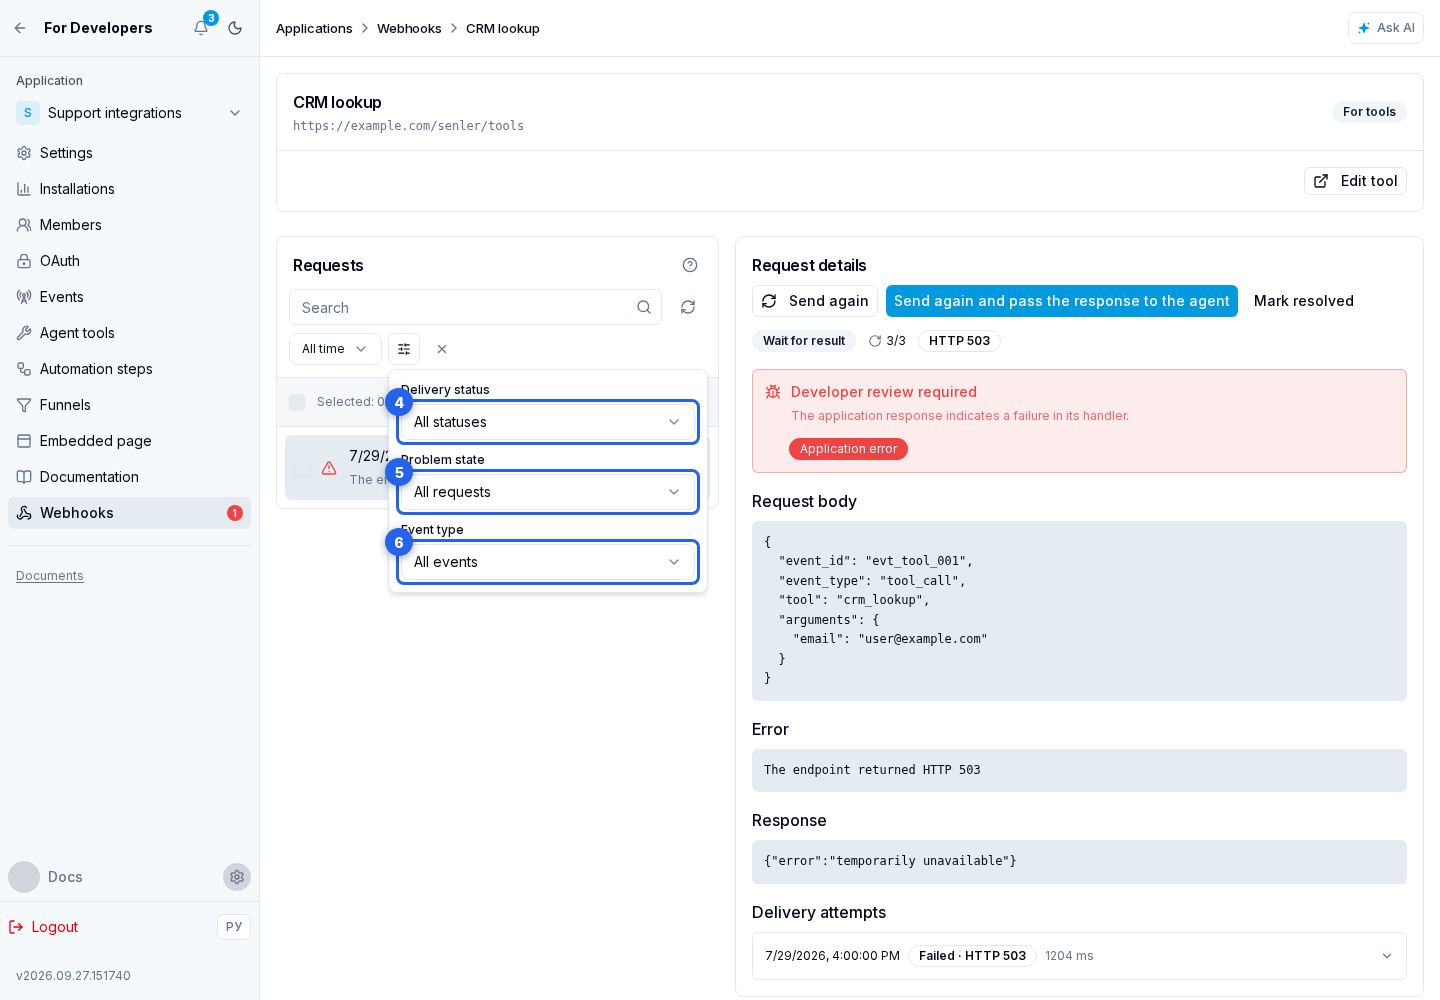The height and width of the screenshot is (1000, 1440).
Task: Open the All time range dropdown
Action: 335,349
